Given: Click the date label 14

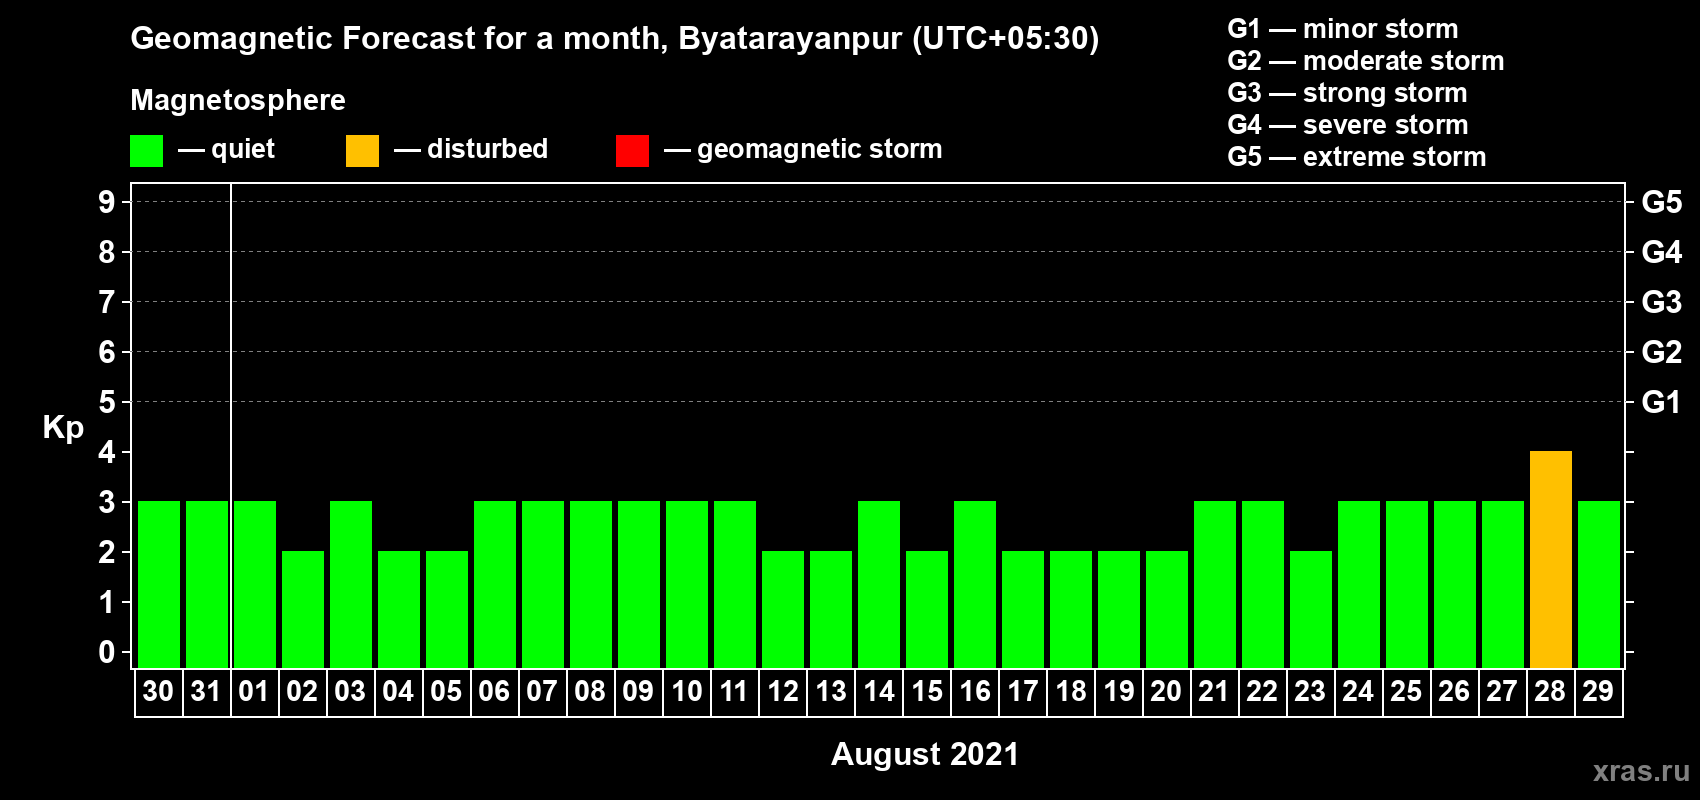Looking at the screenshot, I should click(879, 692).
